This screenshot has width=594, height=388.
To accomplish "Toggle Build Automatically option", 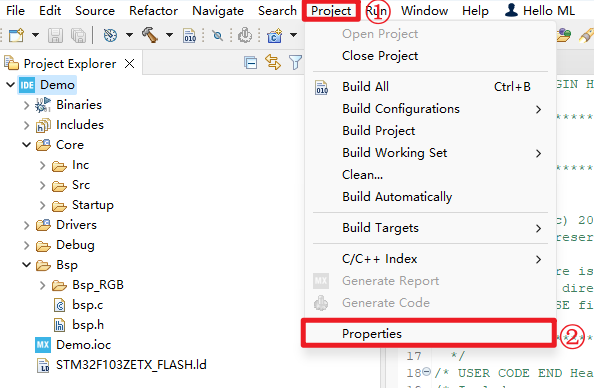I will pos(430,197).
